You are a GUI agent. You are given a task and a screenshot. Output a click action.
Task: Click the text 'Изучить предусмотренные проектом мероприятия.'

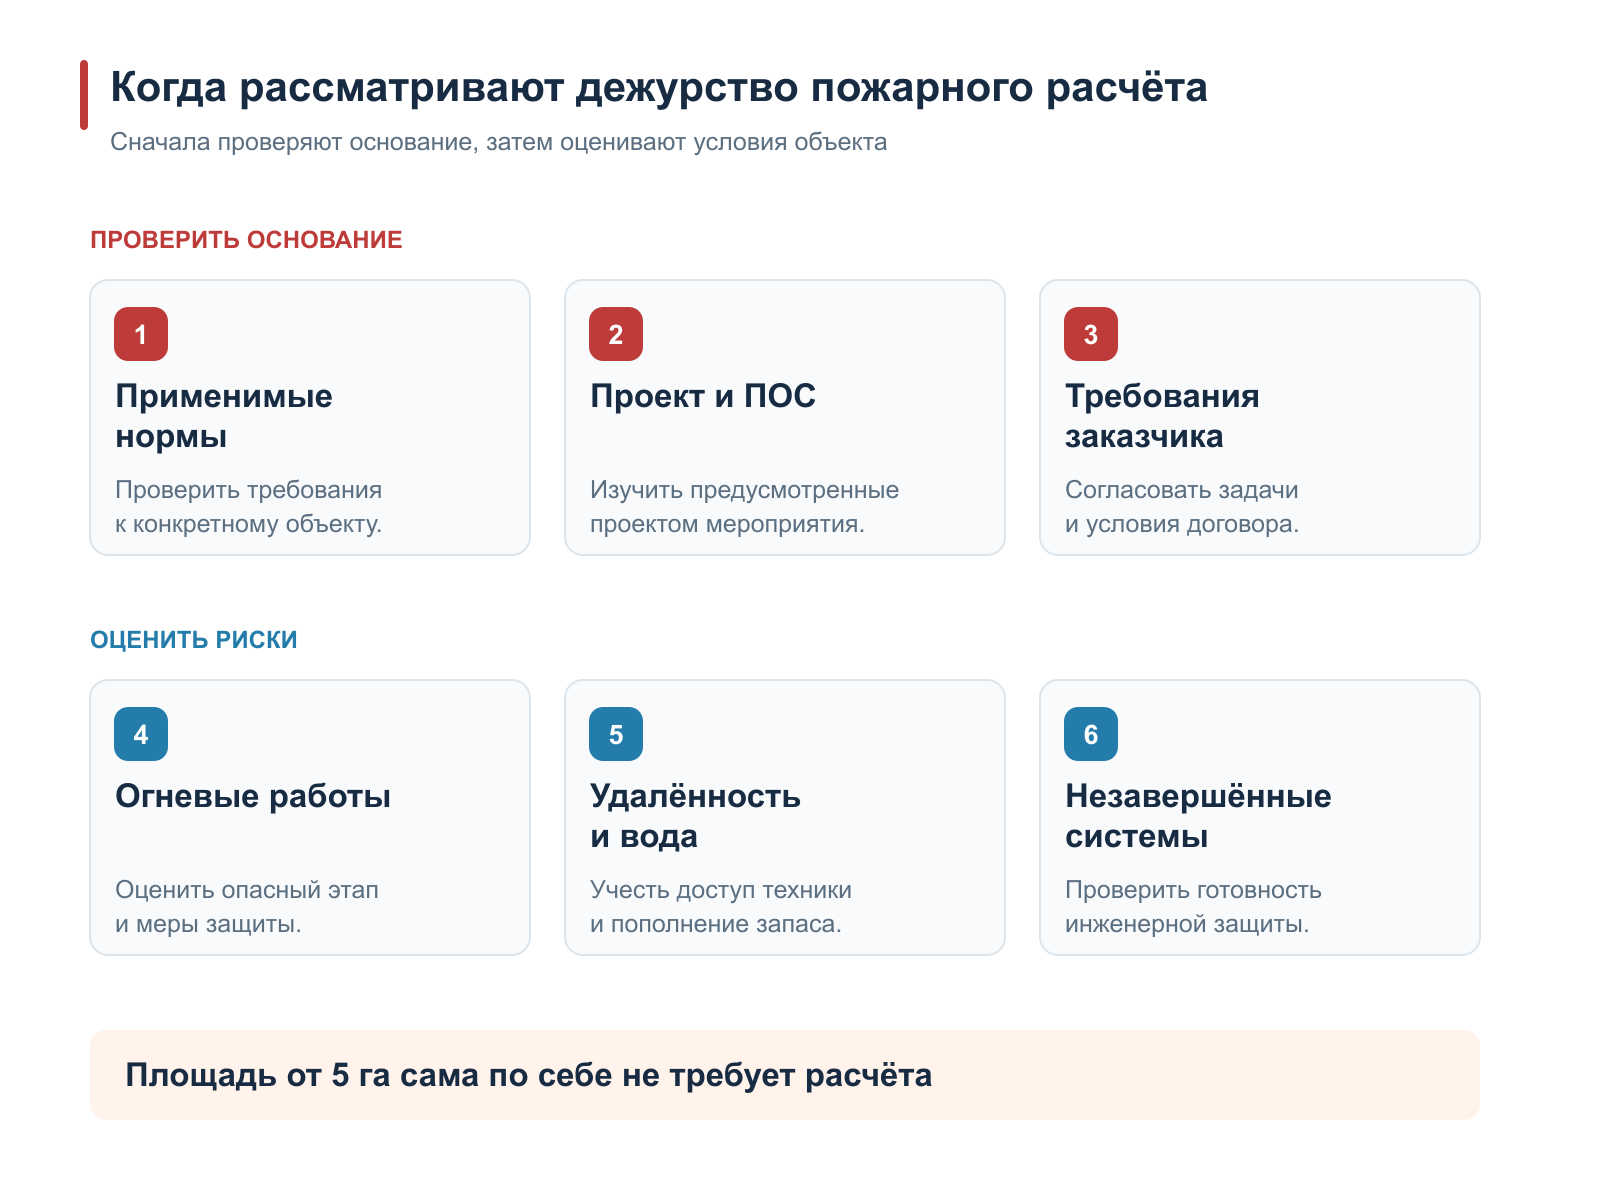744,507
